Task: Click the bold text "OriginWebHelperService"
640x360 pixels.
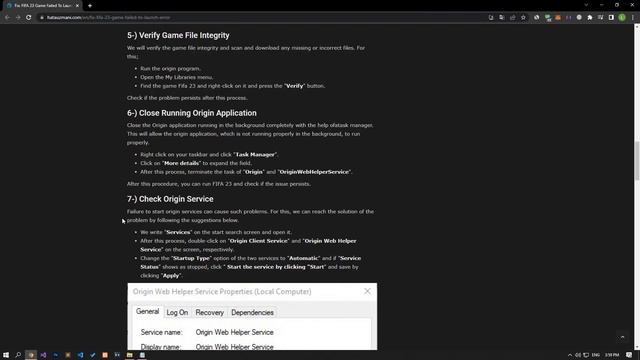Action: pos(314,172)
